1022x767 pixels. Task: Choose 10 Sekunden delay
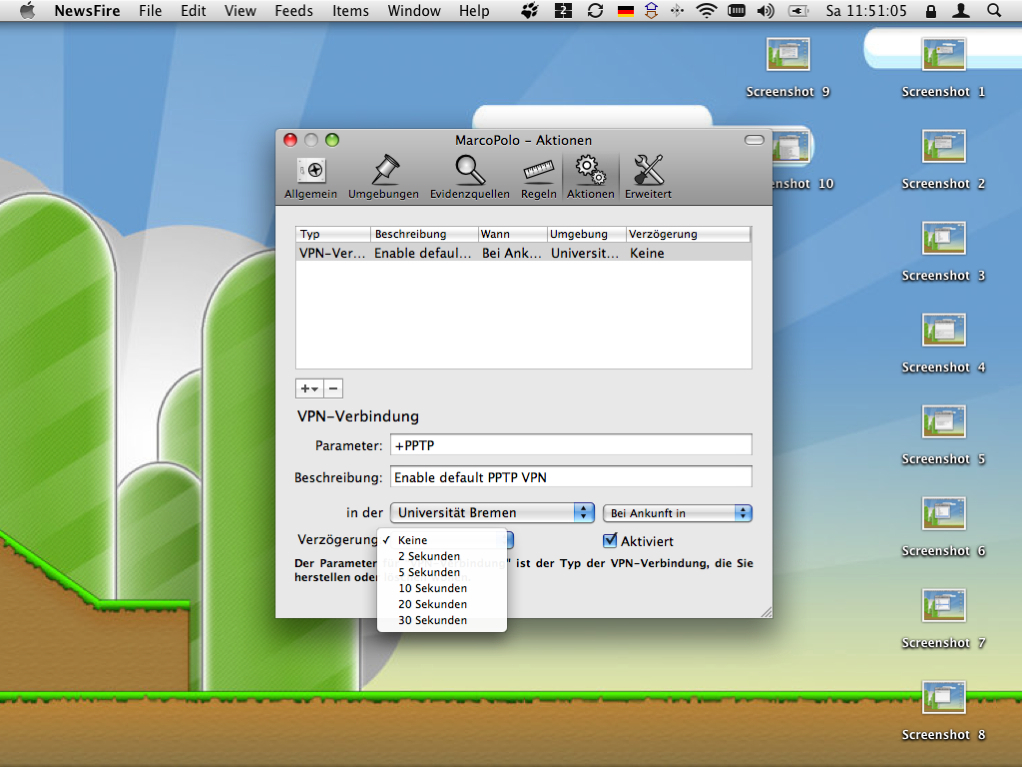tap(442, 588)
